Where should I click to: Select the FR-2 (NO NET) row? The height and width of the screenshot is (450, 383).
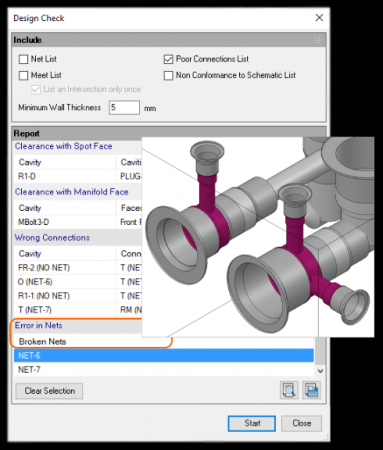pyautogui.click(x=78, y=268)
